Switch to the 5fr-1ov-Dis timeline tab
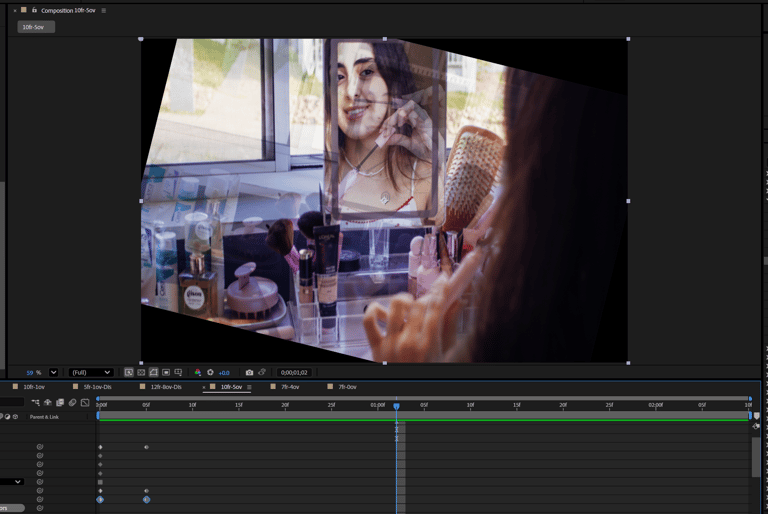 point(97,387)
